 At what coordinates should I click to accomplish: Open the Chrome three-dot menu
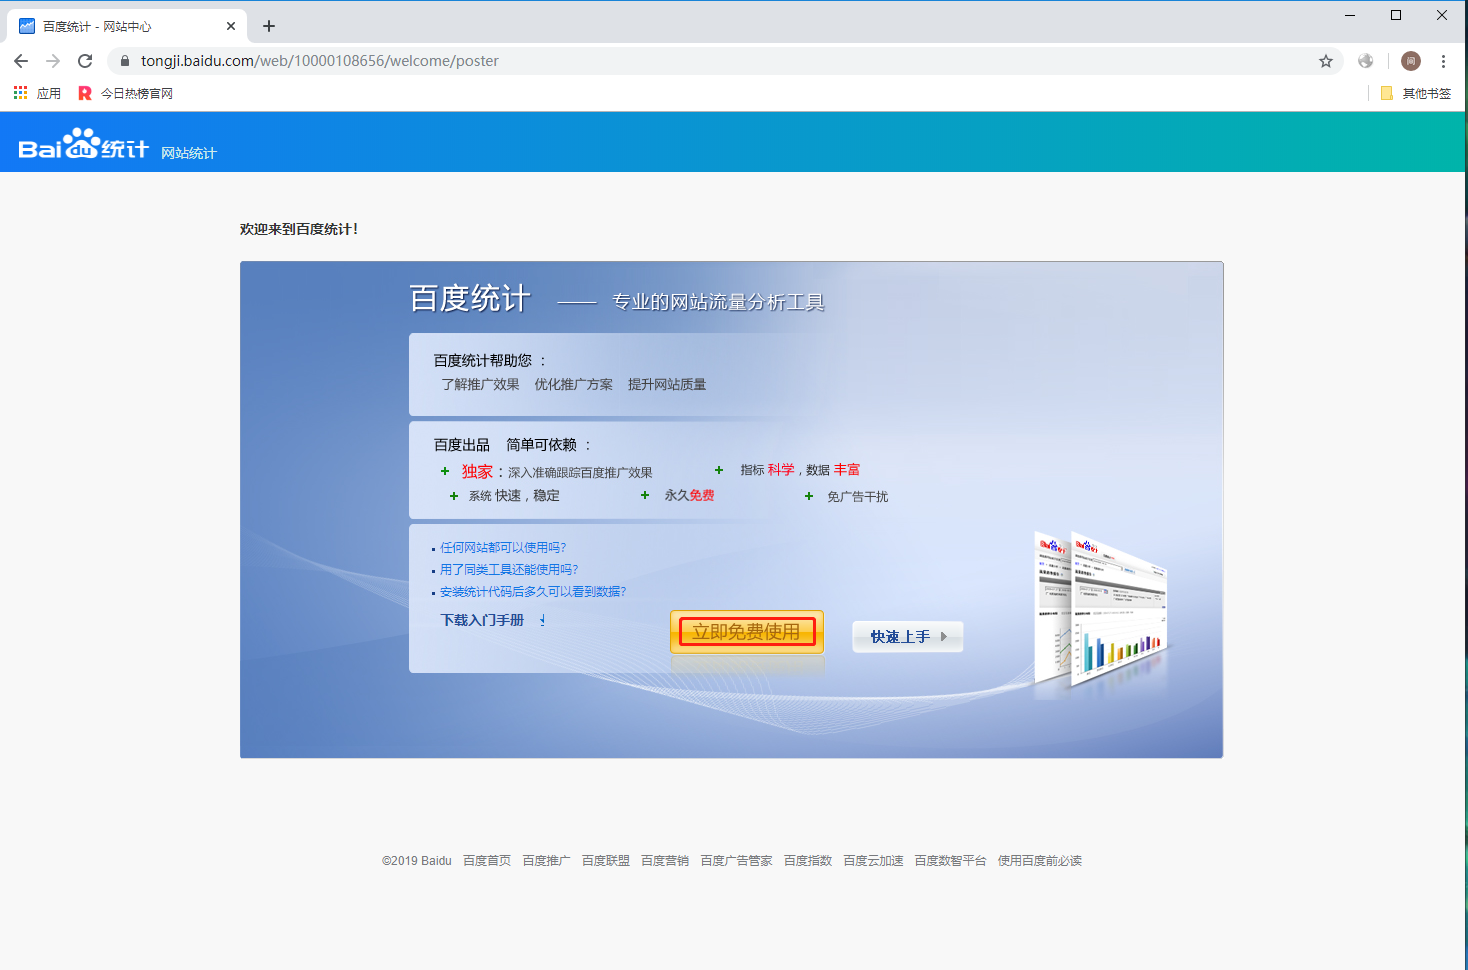pos(1443,61)
